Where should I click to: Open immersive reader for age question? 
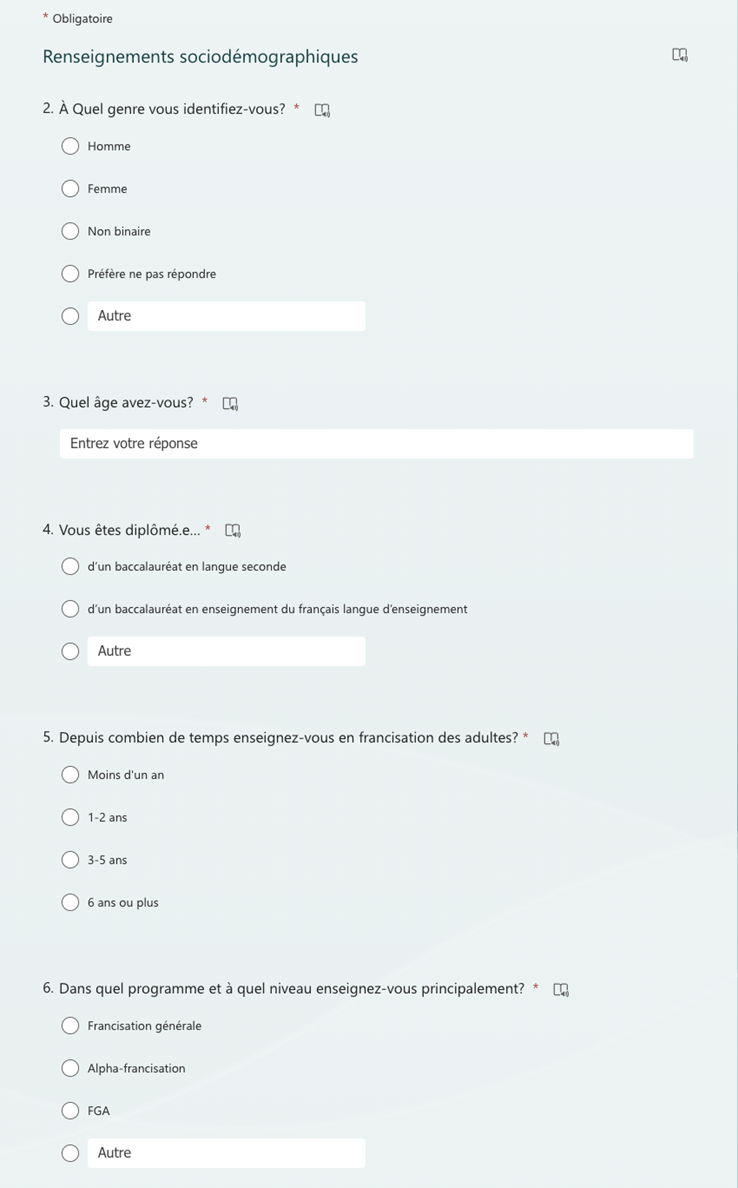pos(230,404)
